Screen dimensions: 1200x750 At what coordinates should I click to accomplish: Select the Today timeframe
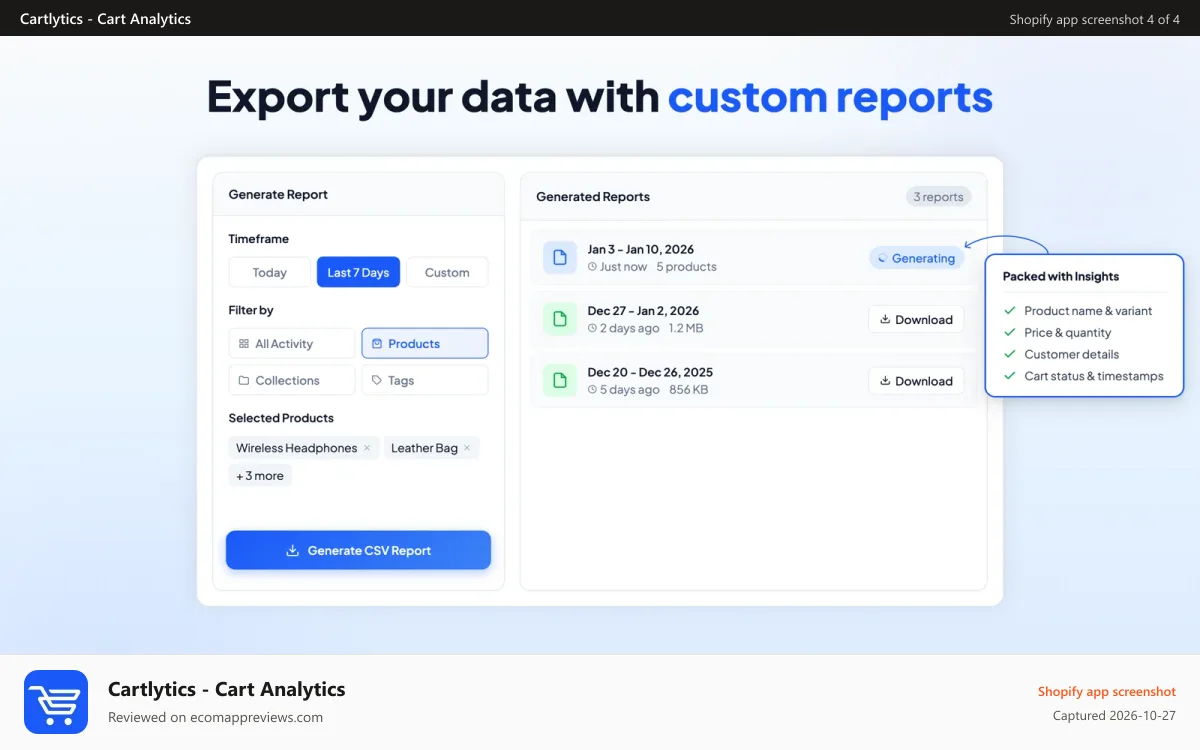[270, 272]
